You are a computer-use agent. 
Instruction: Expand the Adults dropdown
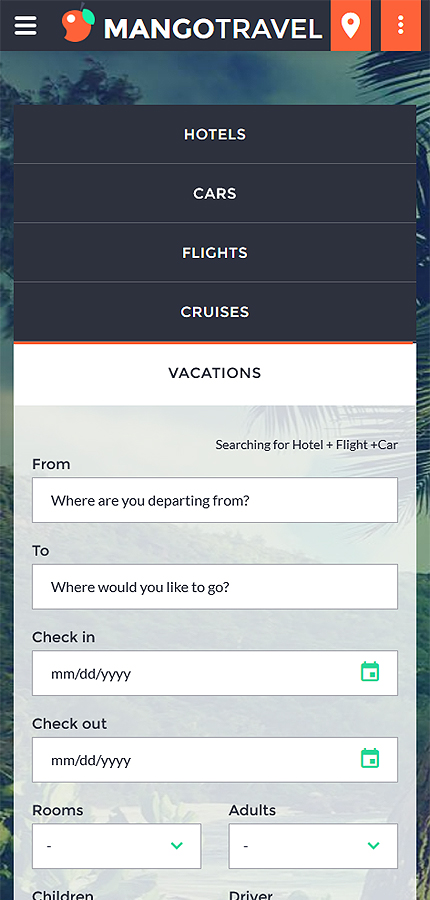pos(313,846)
